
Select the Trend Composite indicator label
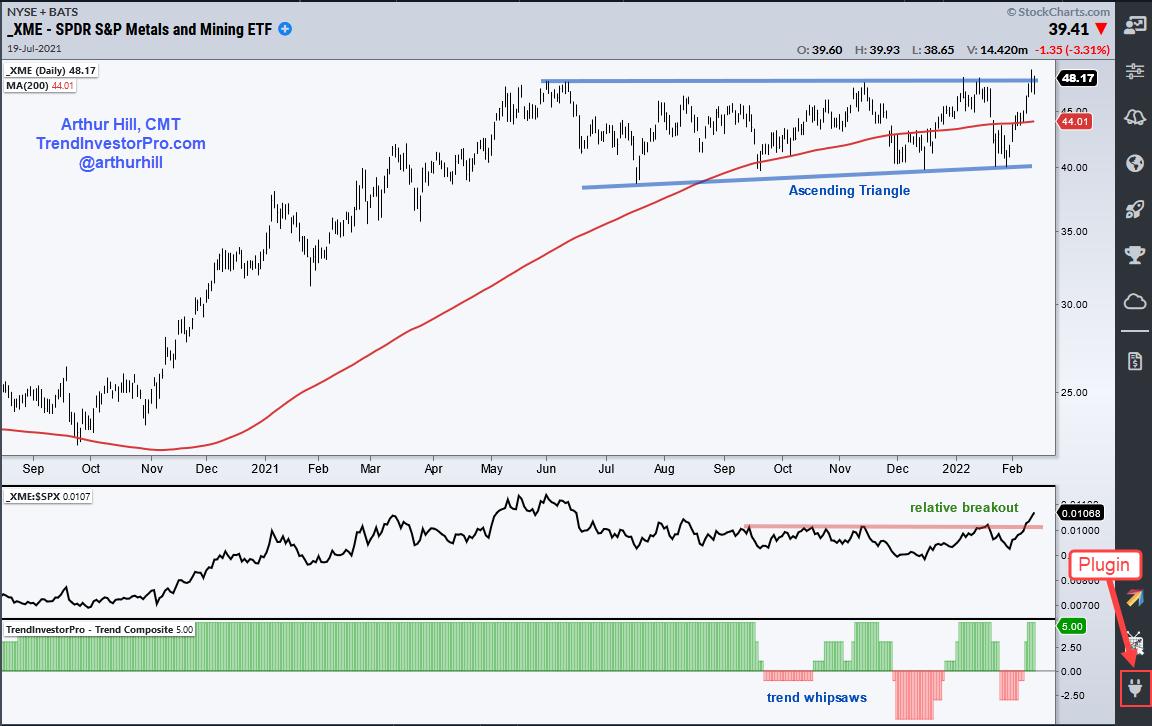[98, 629]
